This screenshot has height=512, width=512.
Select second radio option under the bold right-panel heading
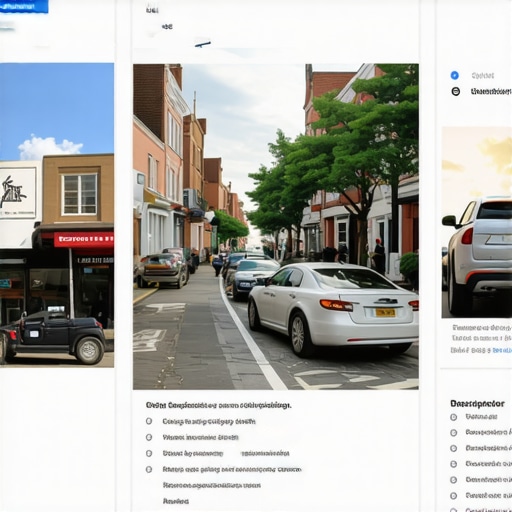point(453,433)
